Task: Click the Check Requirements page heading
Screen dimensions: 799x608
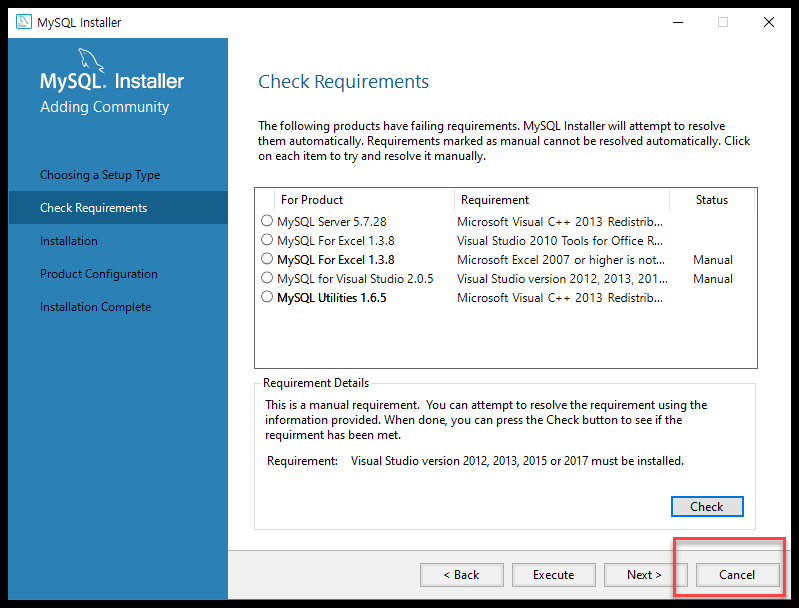Action: click(343, 82)
